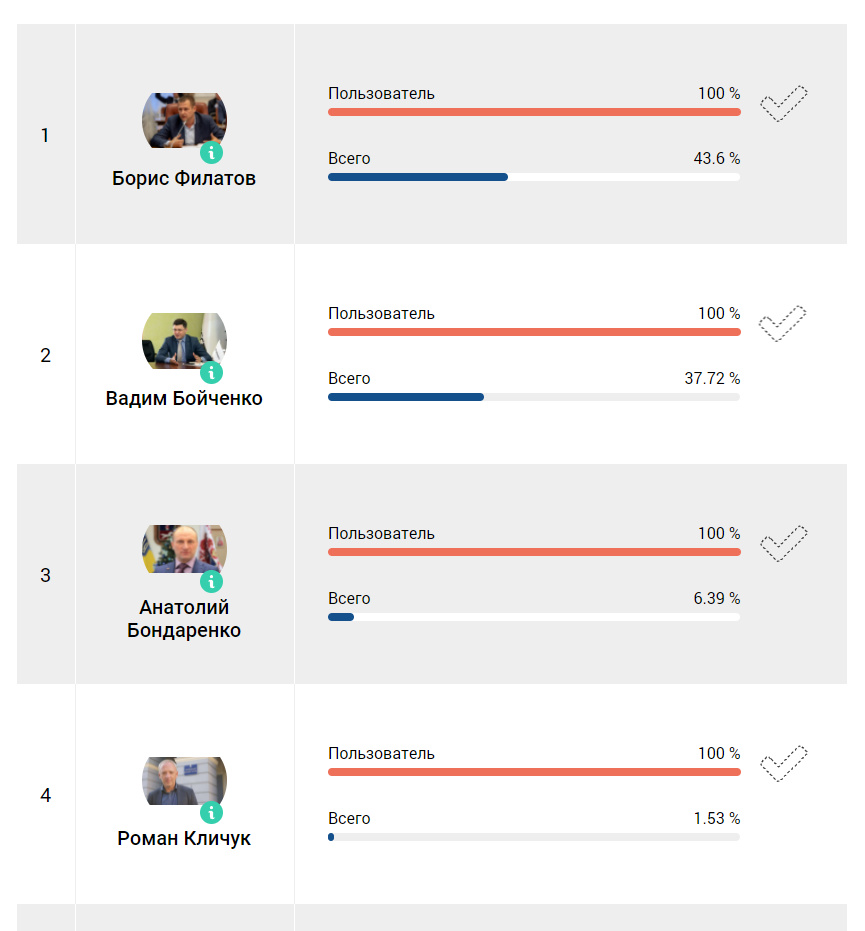Open Борис Филатов profile photo
The image size is (865, 931).
pyautogui.click(x=184, y=120)
